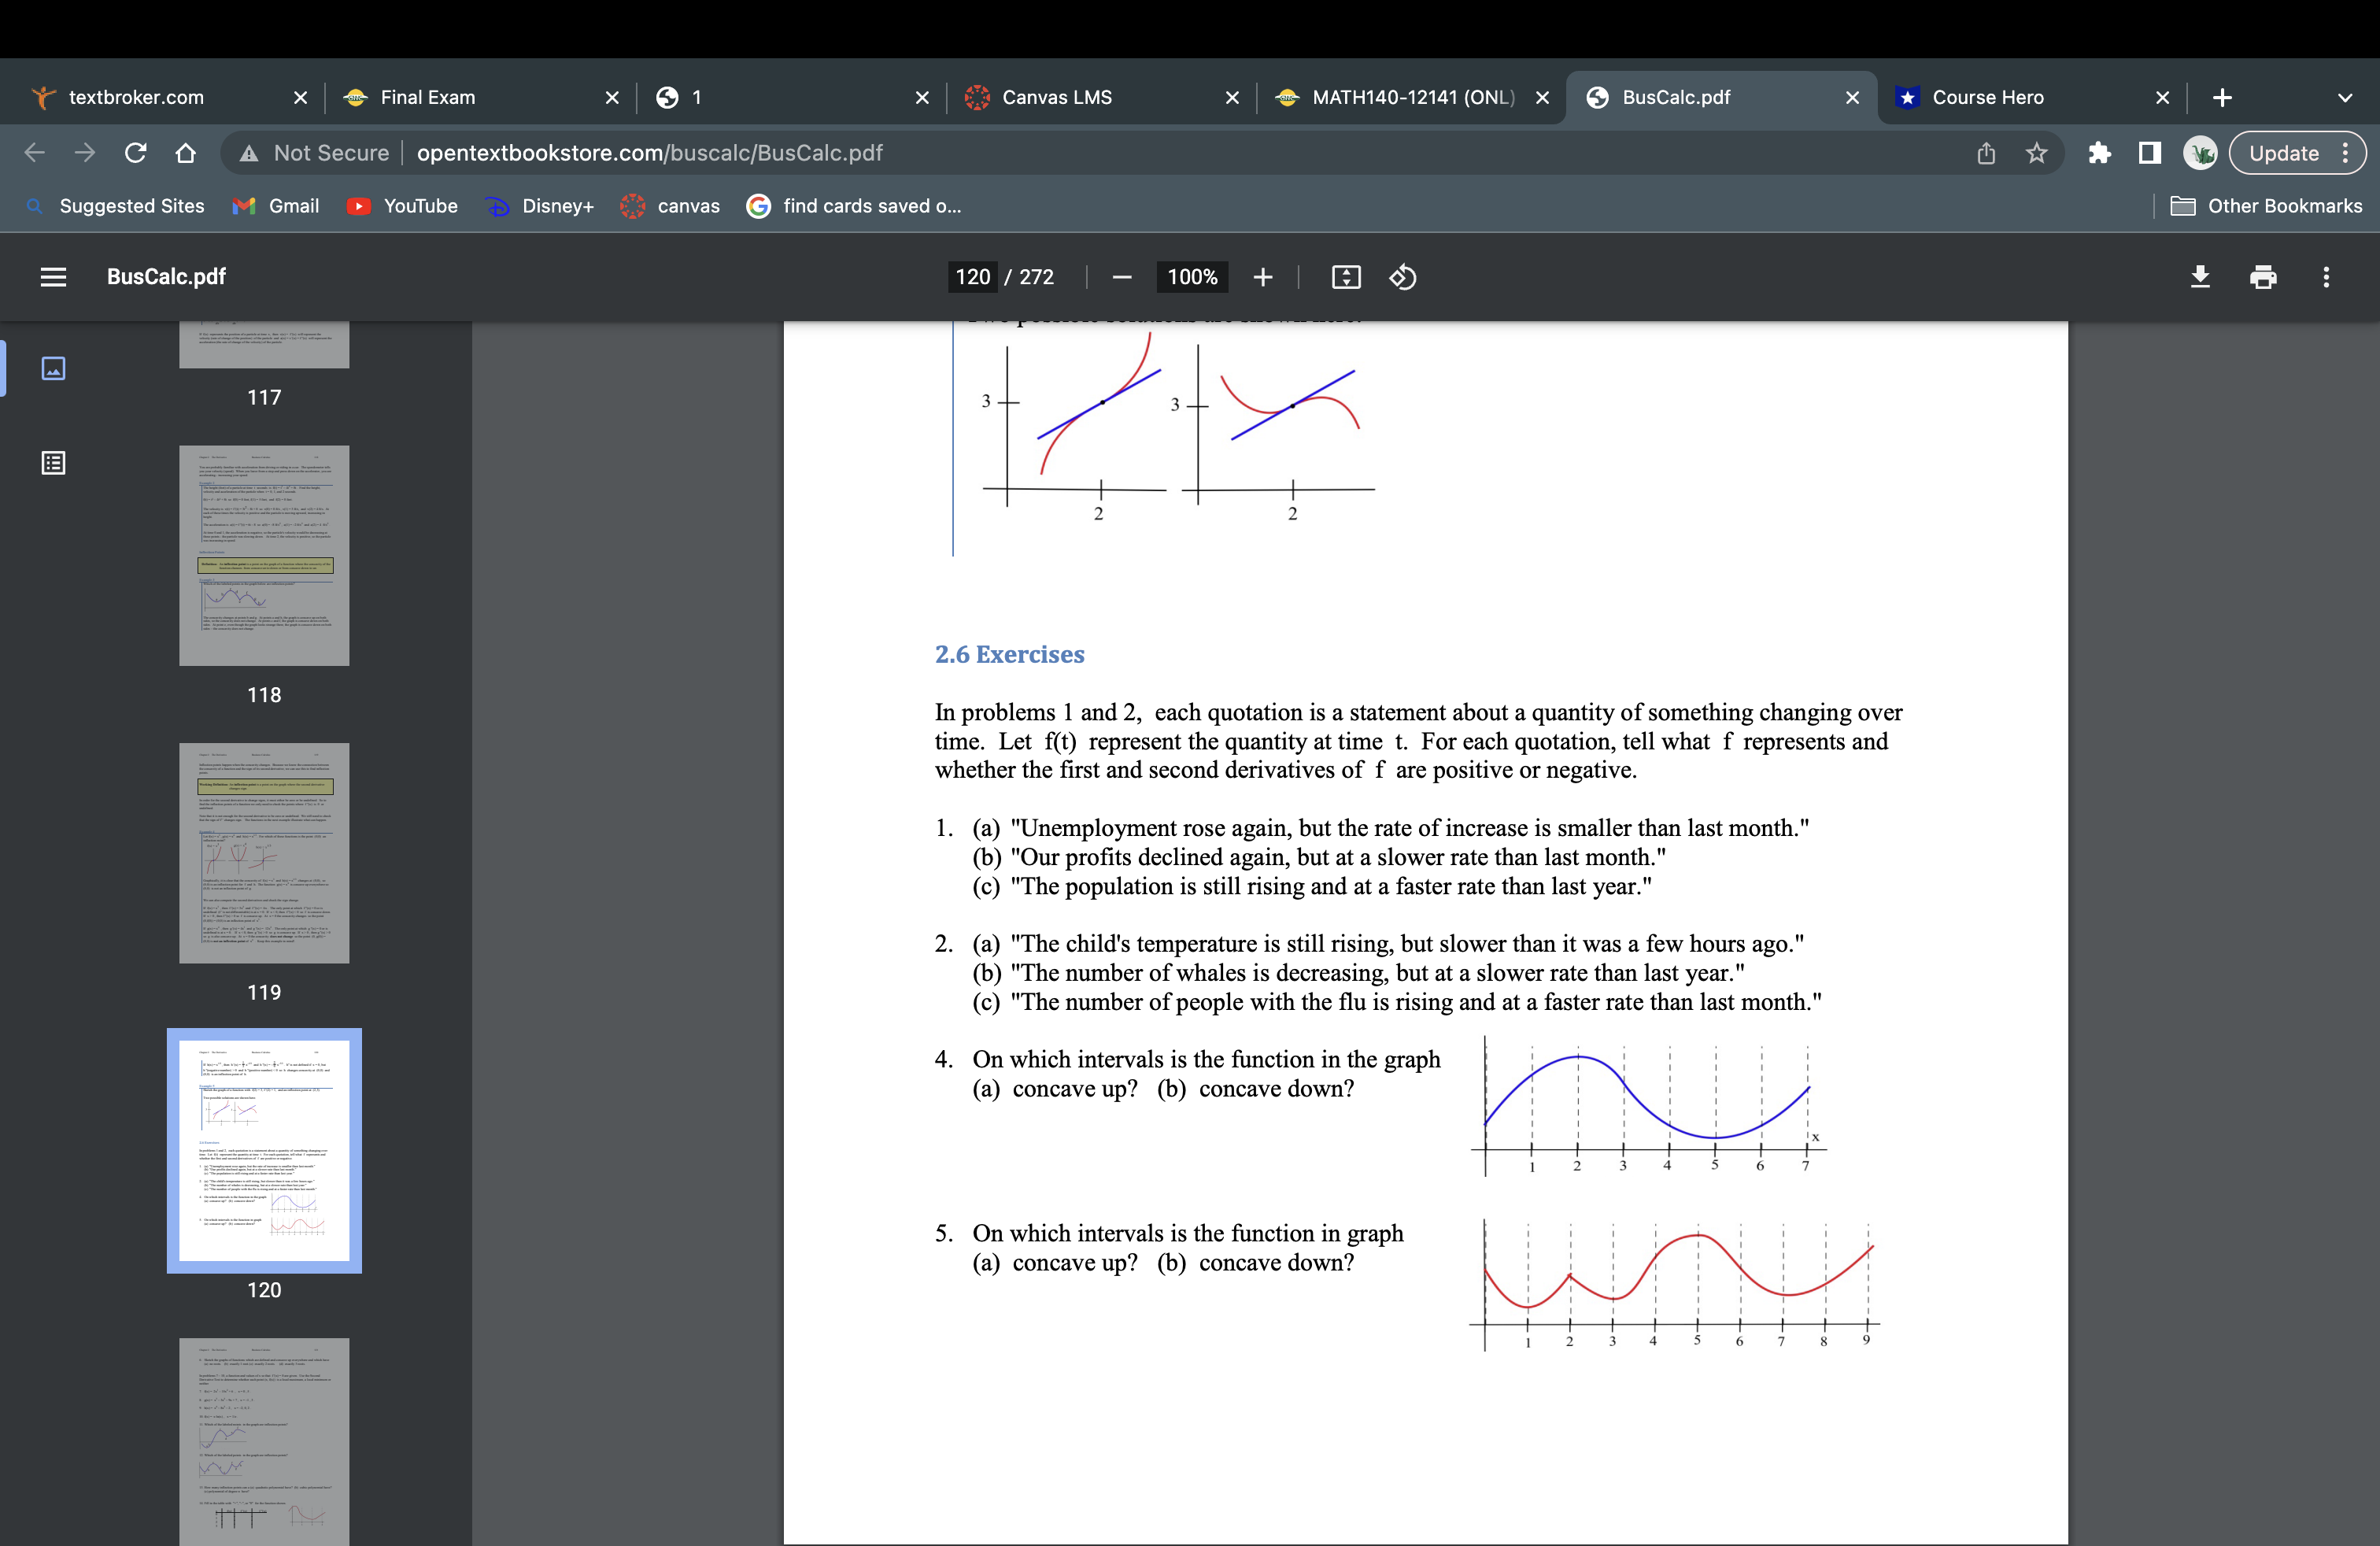The image size is (2380, 1546).
Task: Zoom in on the PDF
Action: pos(1263,277)
